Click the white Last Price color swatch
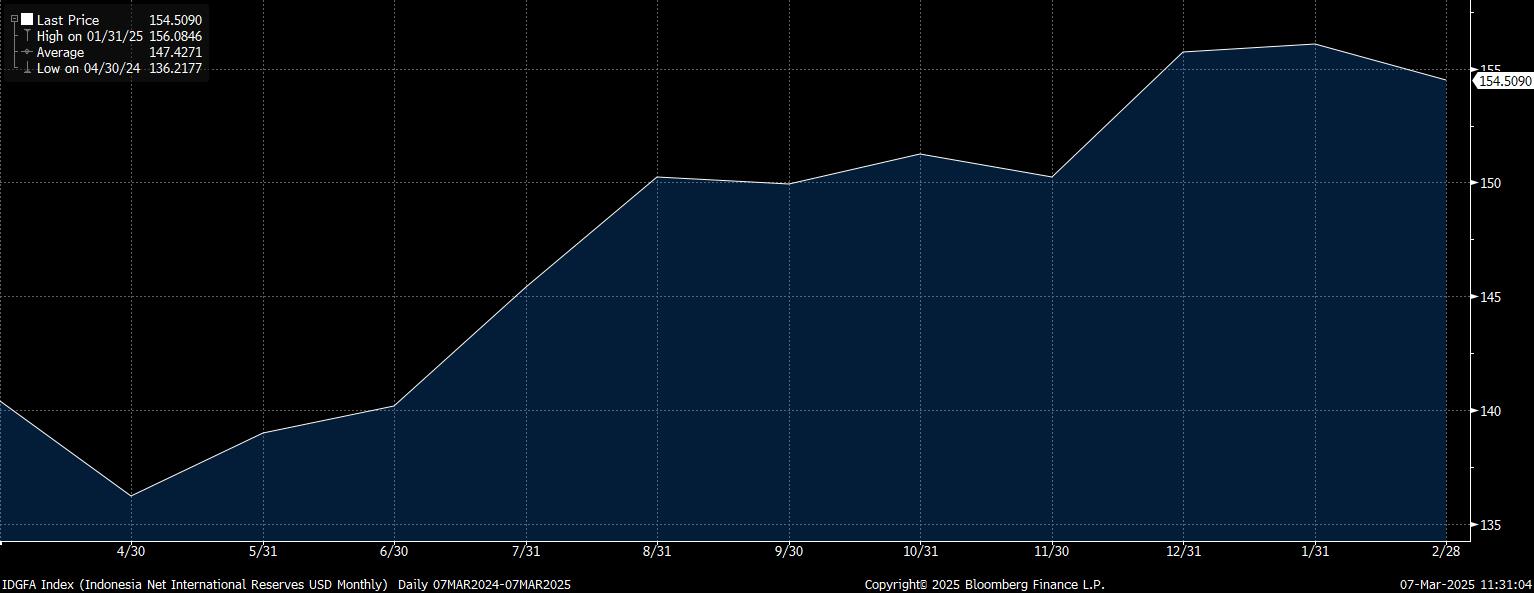 pyautogui.click(x=27, y=20)
